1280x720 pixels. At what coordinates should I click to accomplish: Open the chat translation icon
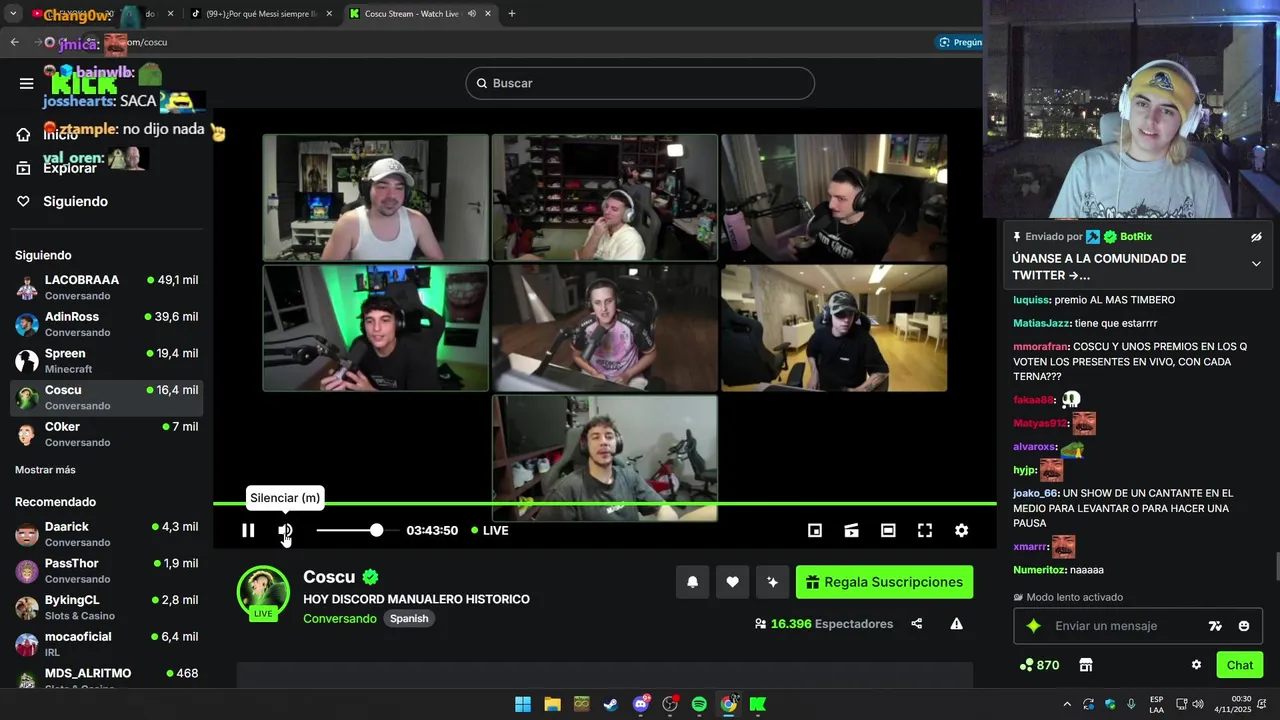coord(1215,626)
